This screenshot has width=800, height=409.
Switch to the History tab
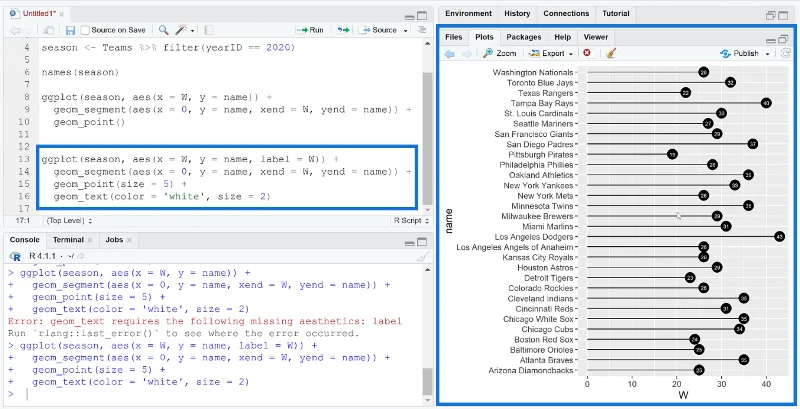pos(517,14)
